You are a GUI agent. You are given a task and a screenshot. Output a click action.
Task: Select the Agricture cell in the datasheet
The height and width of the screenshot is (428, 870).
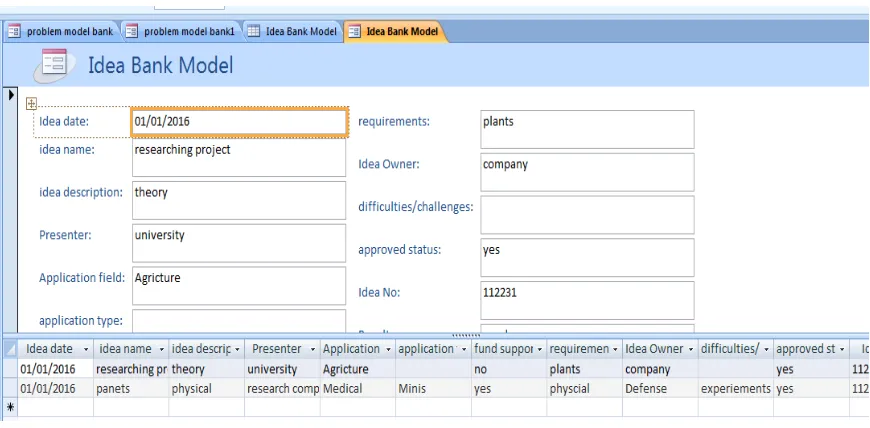pyautogui.click(x=357, y=369)
